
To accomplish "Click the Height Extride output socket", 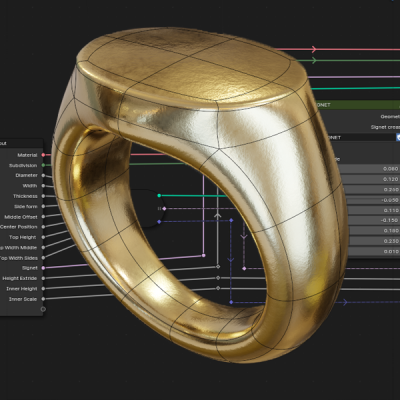I will (x=43, y=278).
